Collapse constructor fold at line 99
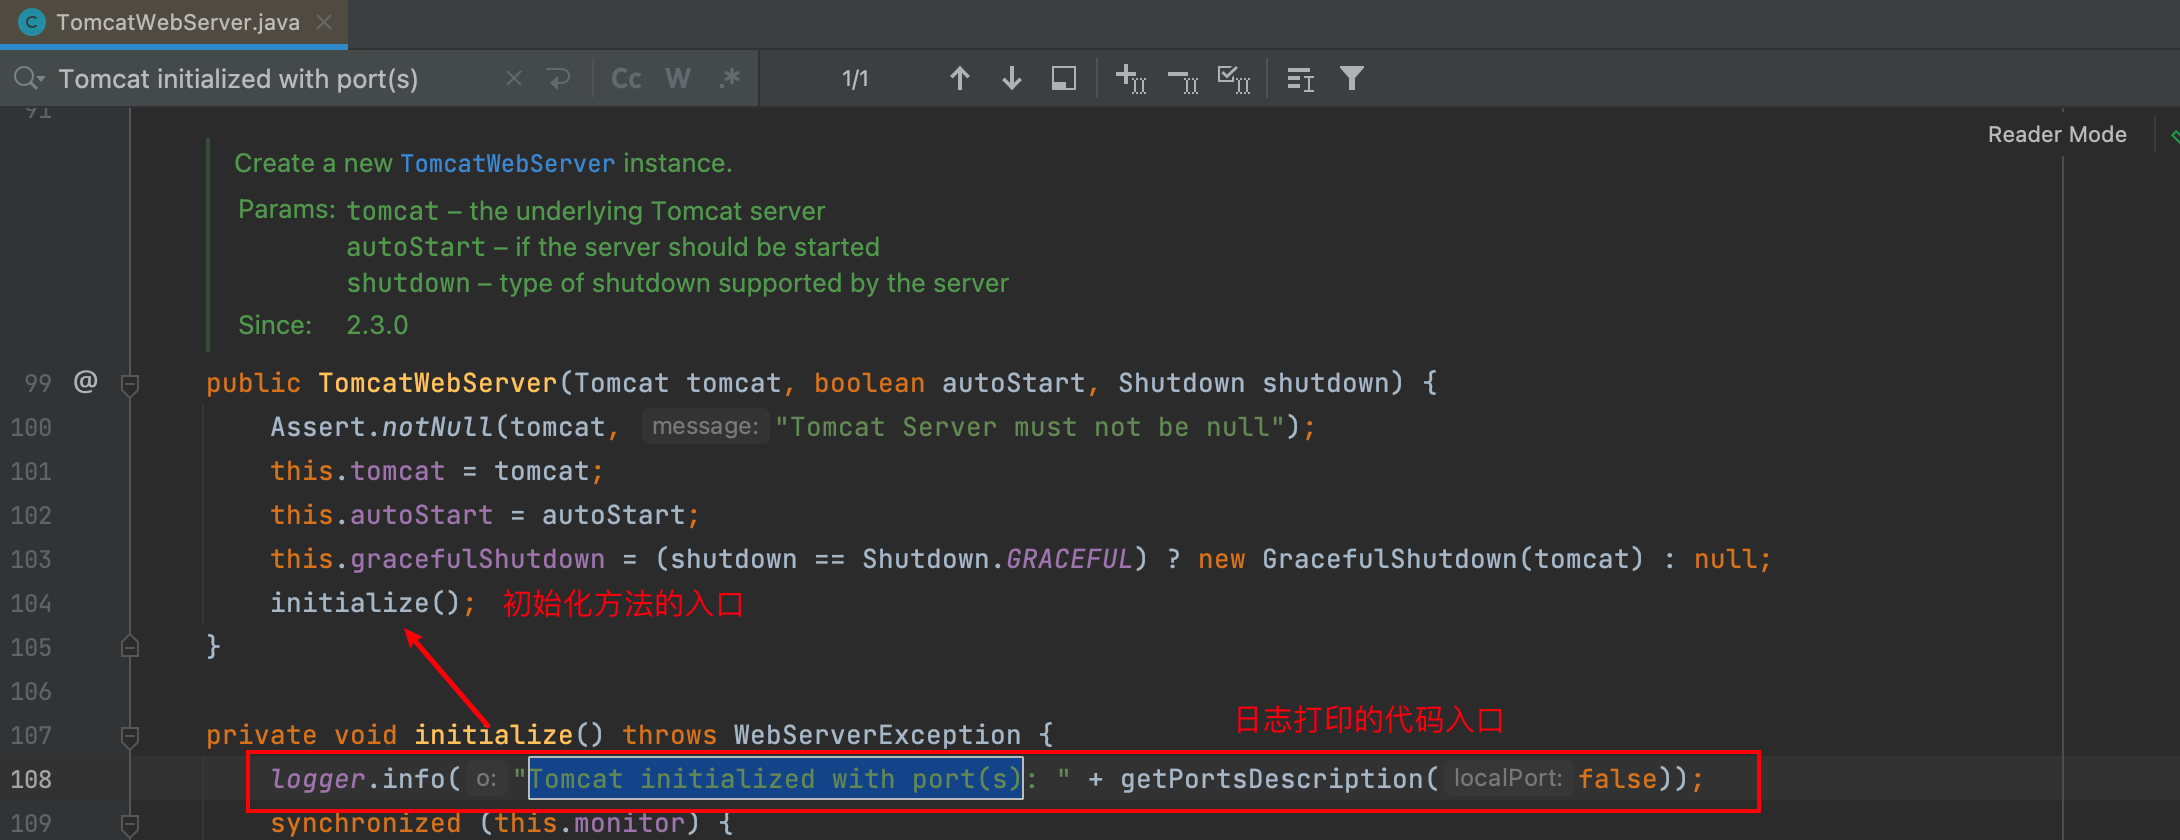 click(129, 384)
